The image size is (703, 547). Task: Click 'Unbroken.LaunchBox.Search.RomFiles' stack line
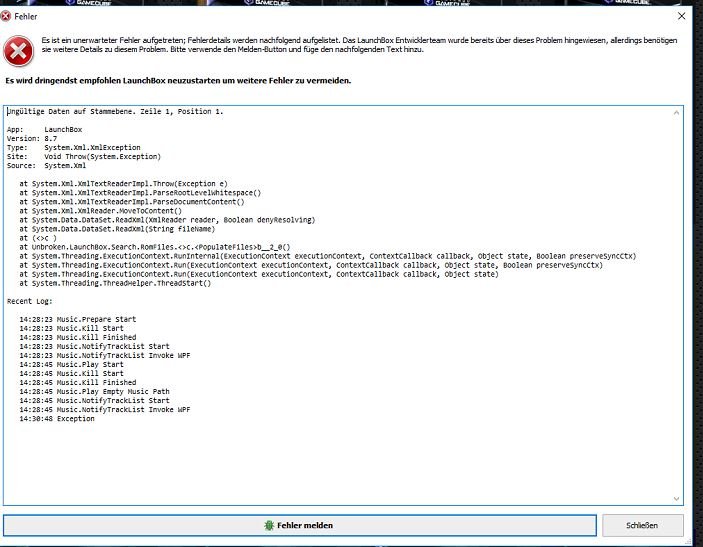pyautogui.click(x=155, y=247)
